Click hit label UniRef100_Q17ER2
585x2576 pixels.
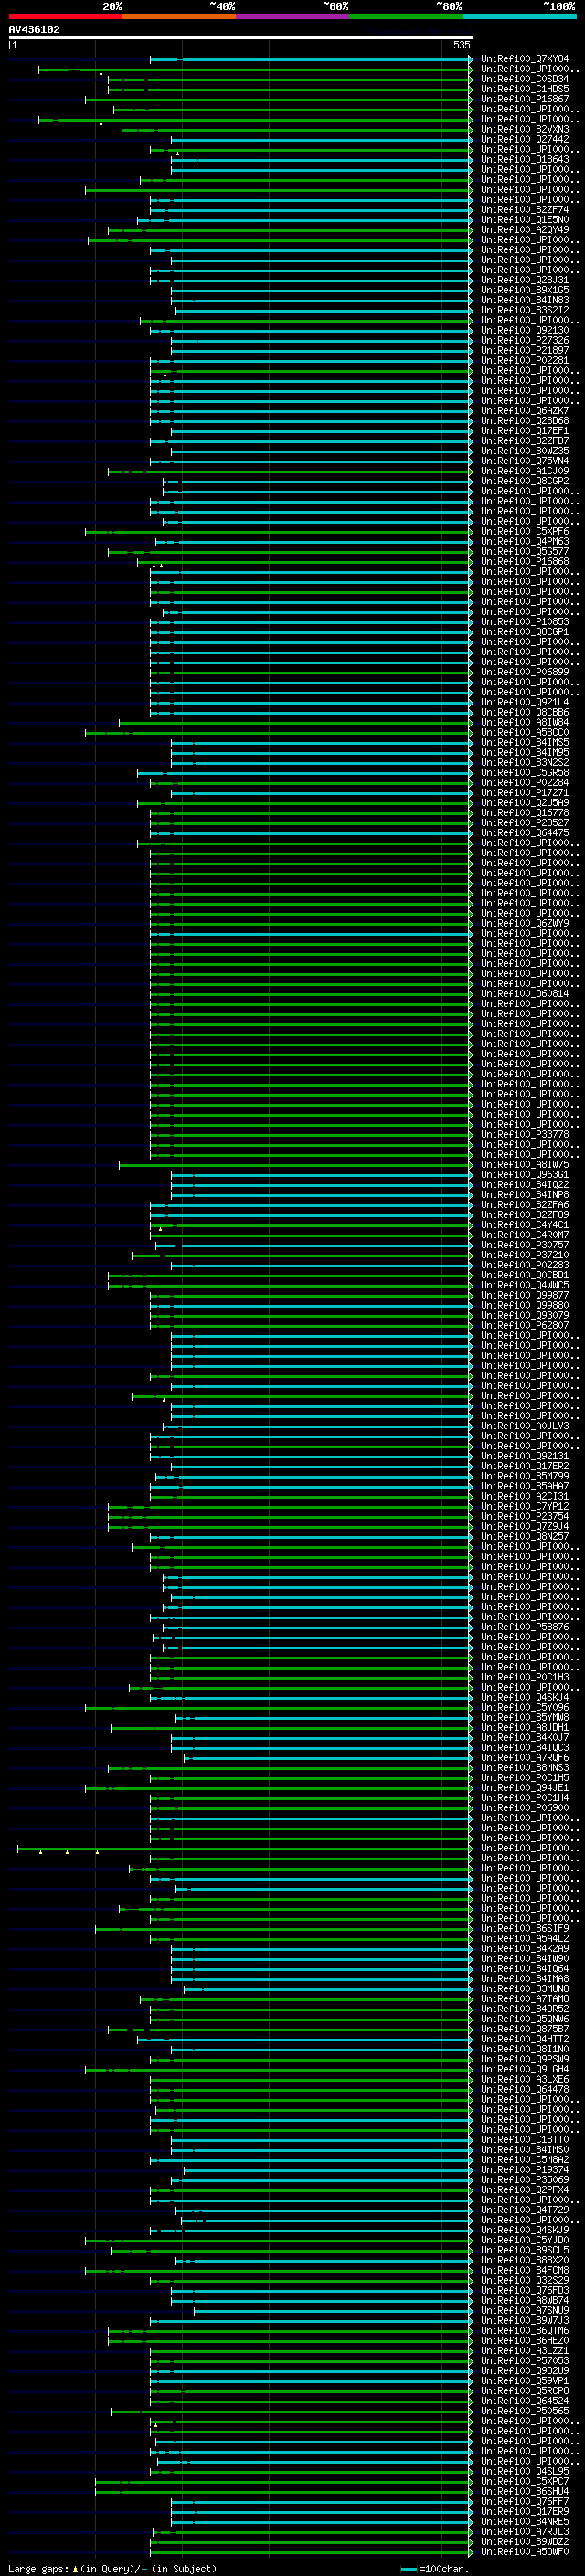(x=525, y=1466)
